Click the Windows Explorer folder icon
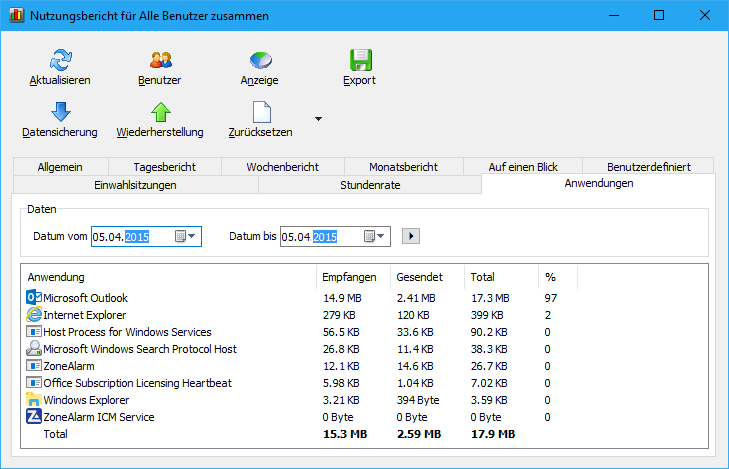729x469 pixels. click(x=34, y=400)
